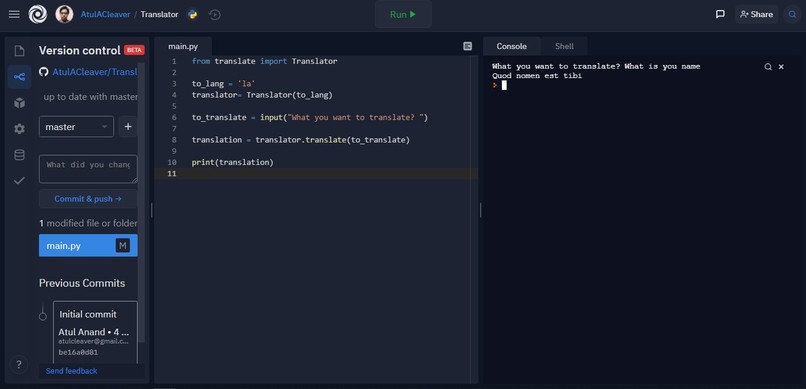Click Commit & push button

click(88, 199)
